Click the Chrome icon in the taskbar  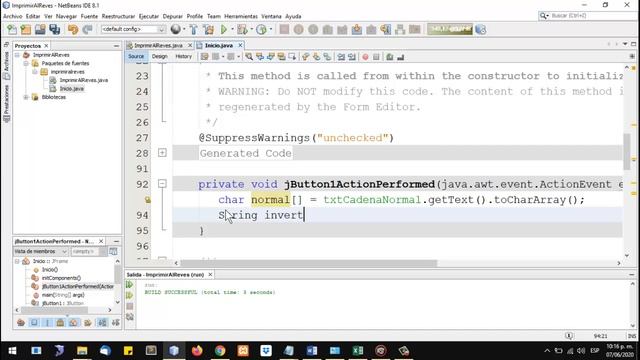point(220,351)
